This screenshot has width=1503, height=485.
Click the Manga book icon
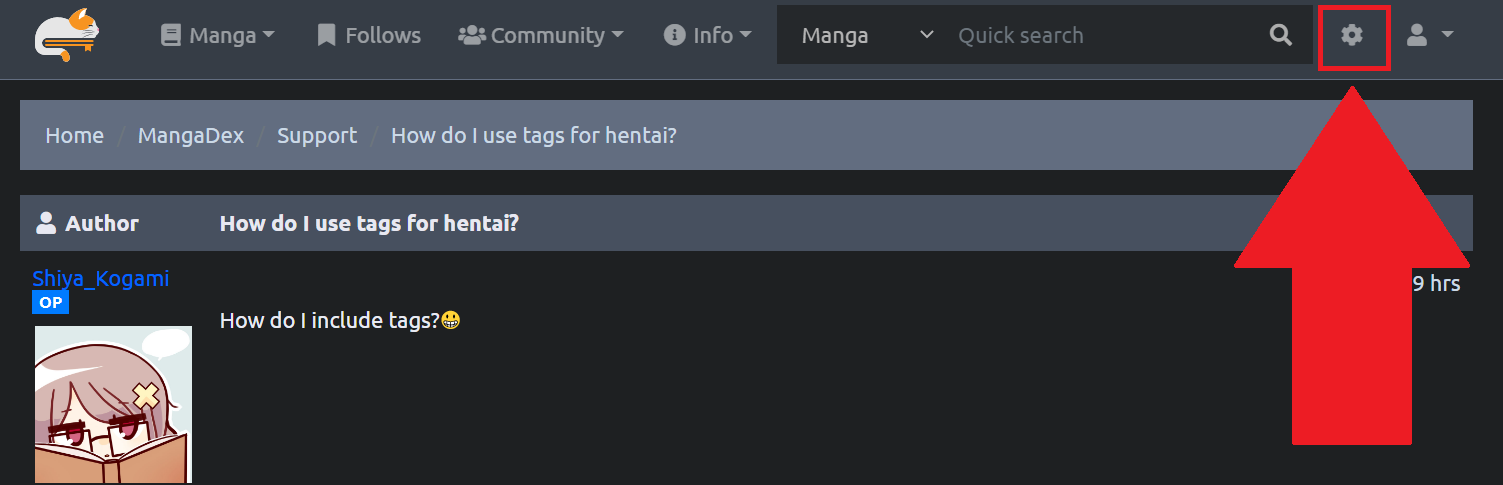click(x=171, y=36)
